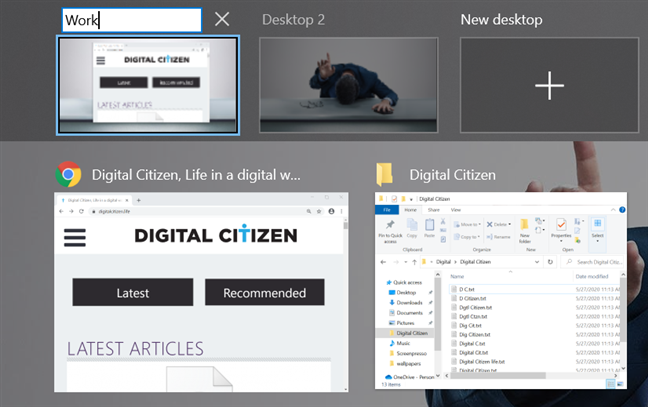Open a new tab in Chrome
Viewport: 648px width, 407px height.
click(139, 200)
